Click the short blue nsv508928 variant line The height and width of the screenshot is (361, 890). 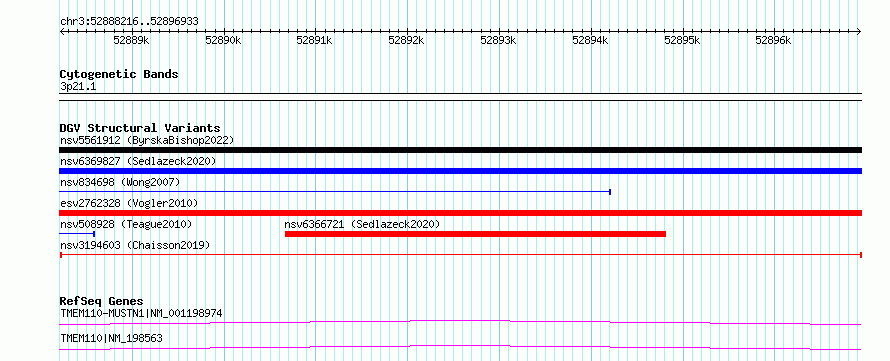tap(77, 234)
